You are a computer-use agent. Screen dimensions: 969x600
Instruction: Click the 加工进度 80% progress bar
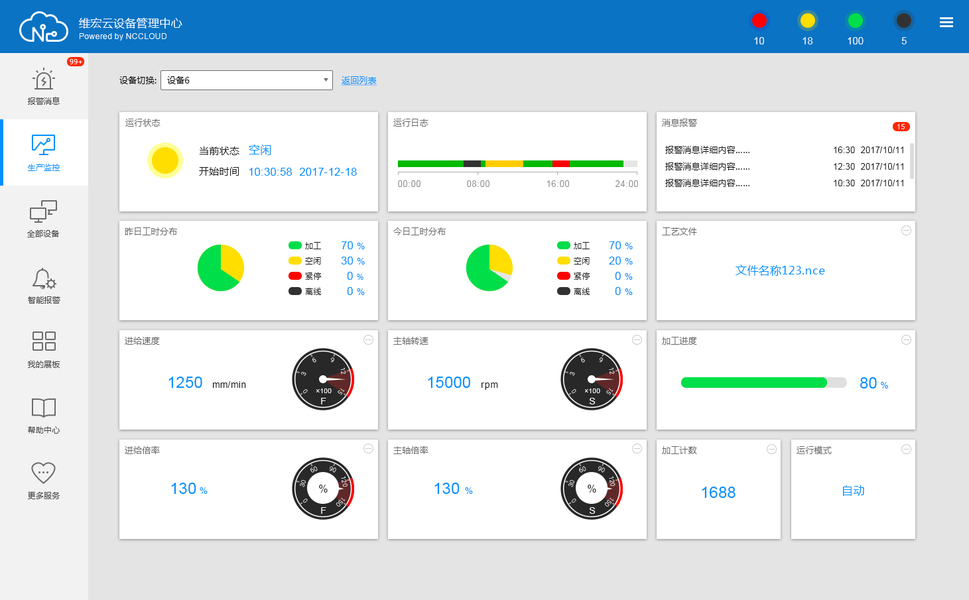[763, 382]
